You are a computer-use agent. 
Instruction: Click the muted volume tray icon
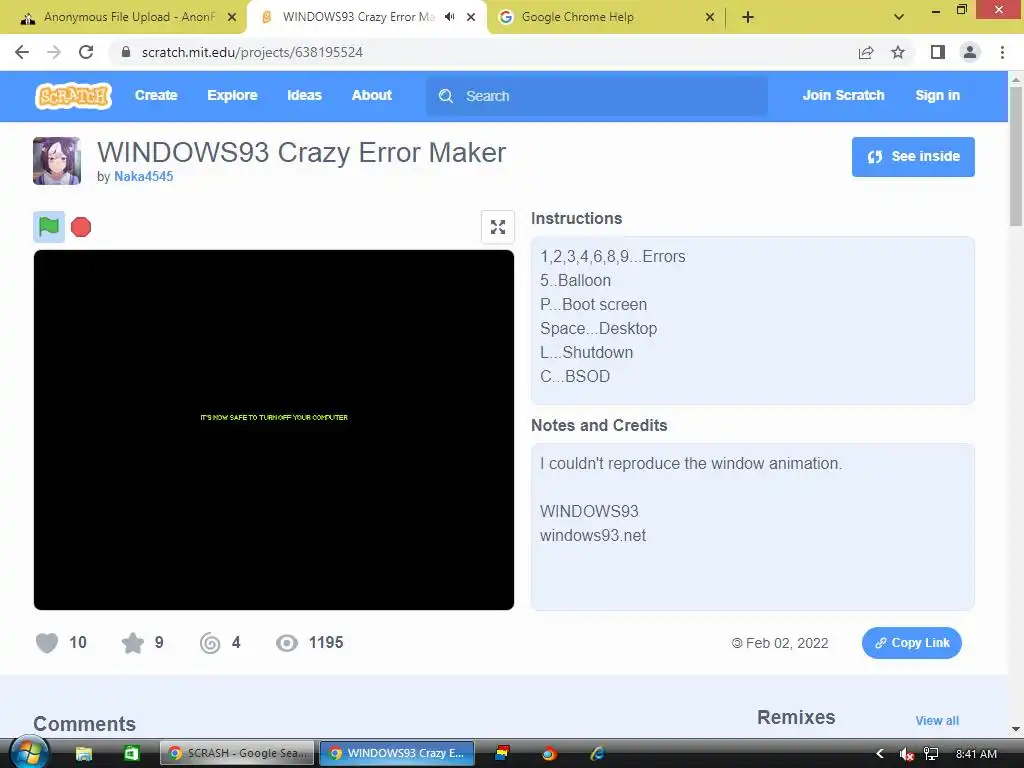(x=906, y=754)
